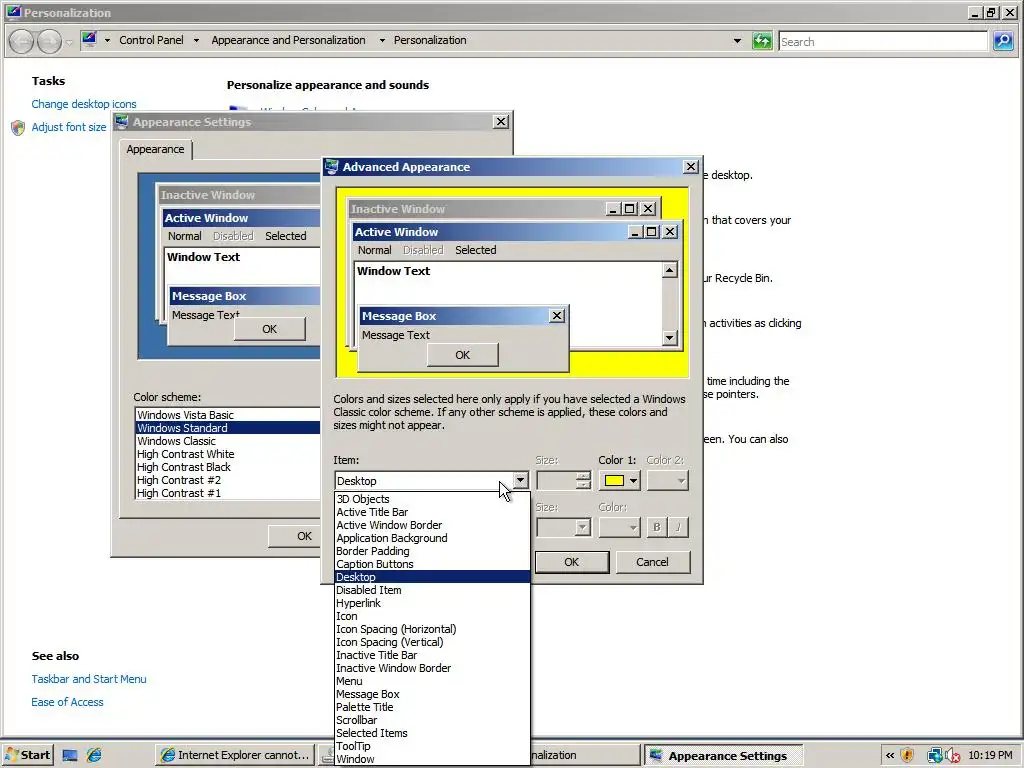The image size is (1024, 768).
Task: Expand dropdown arrow after Appearance and Personalization
Action: pyautogui.click(x=382, y=40)
